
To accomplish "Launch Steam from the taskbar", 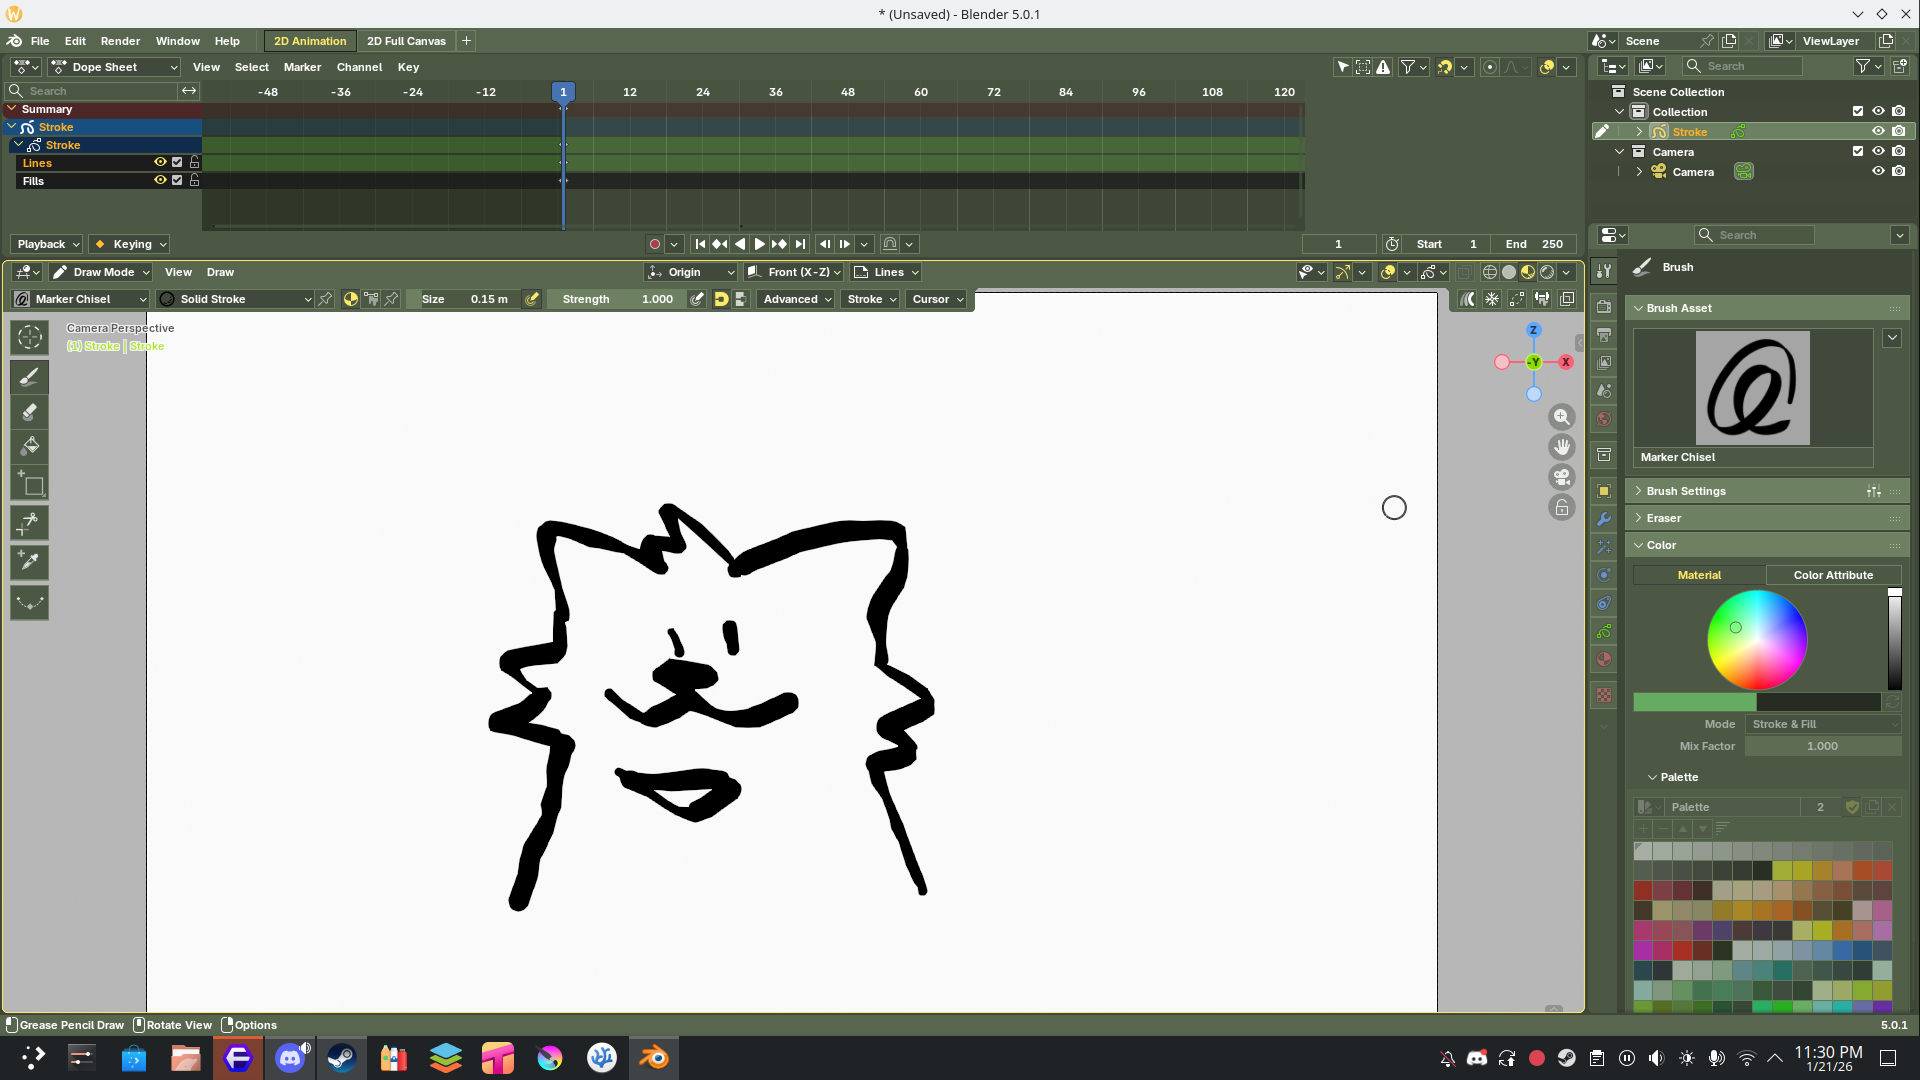I will point(341,1058).
